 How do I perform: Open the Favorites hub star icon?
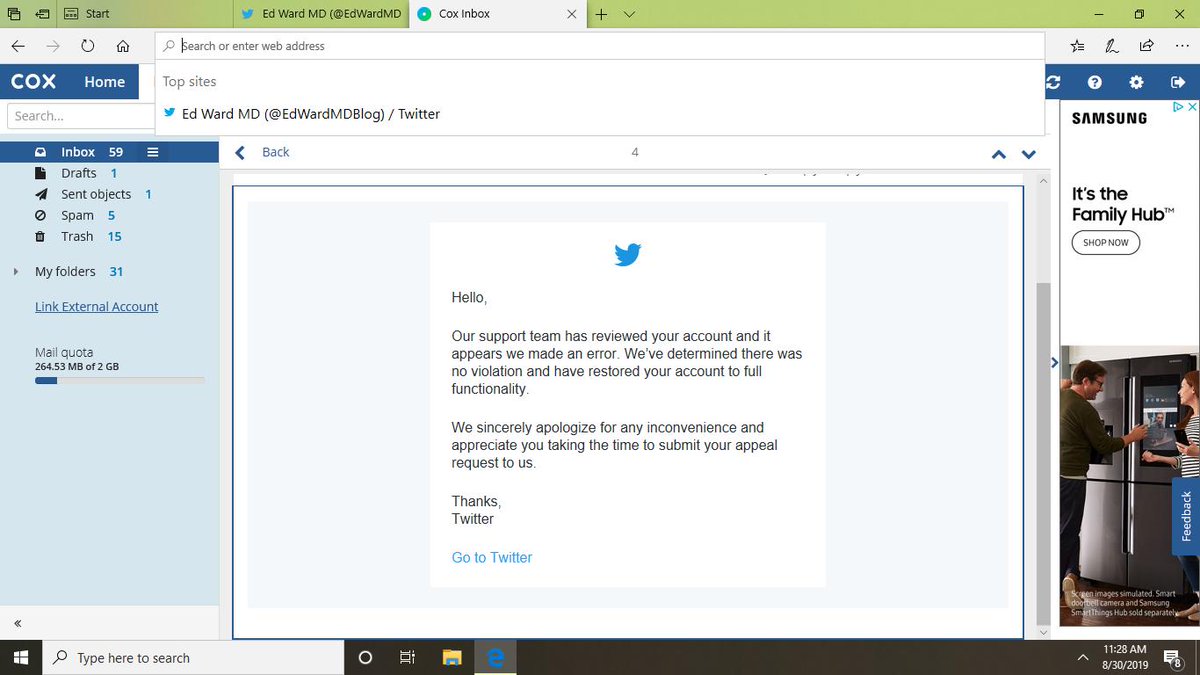1077,46
